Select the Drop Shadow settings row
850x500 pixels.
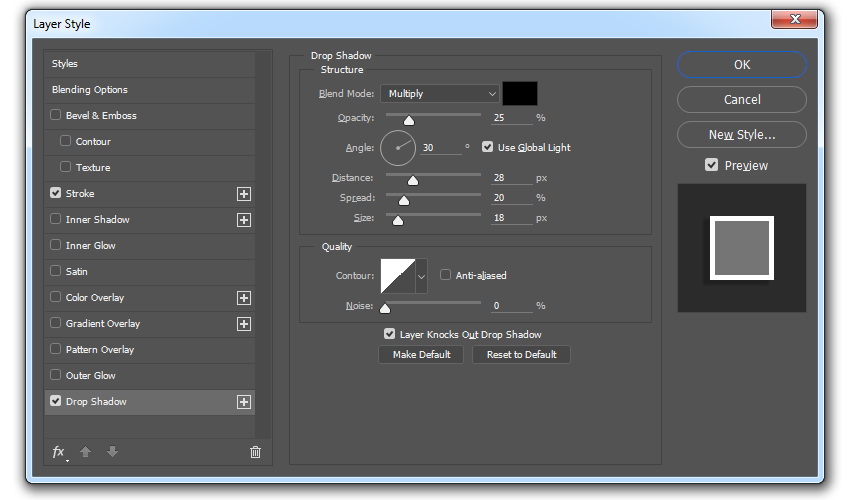(x=150, y=402)
